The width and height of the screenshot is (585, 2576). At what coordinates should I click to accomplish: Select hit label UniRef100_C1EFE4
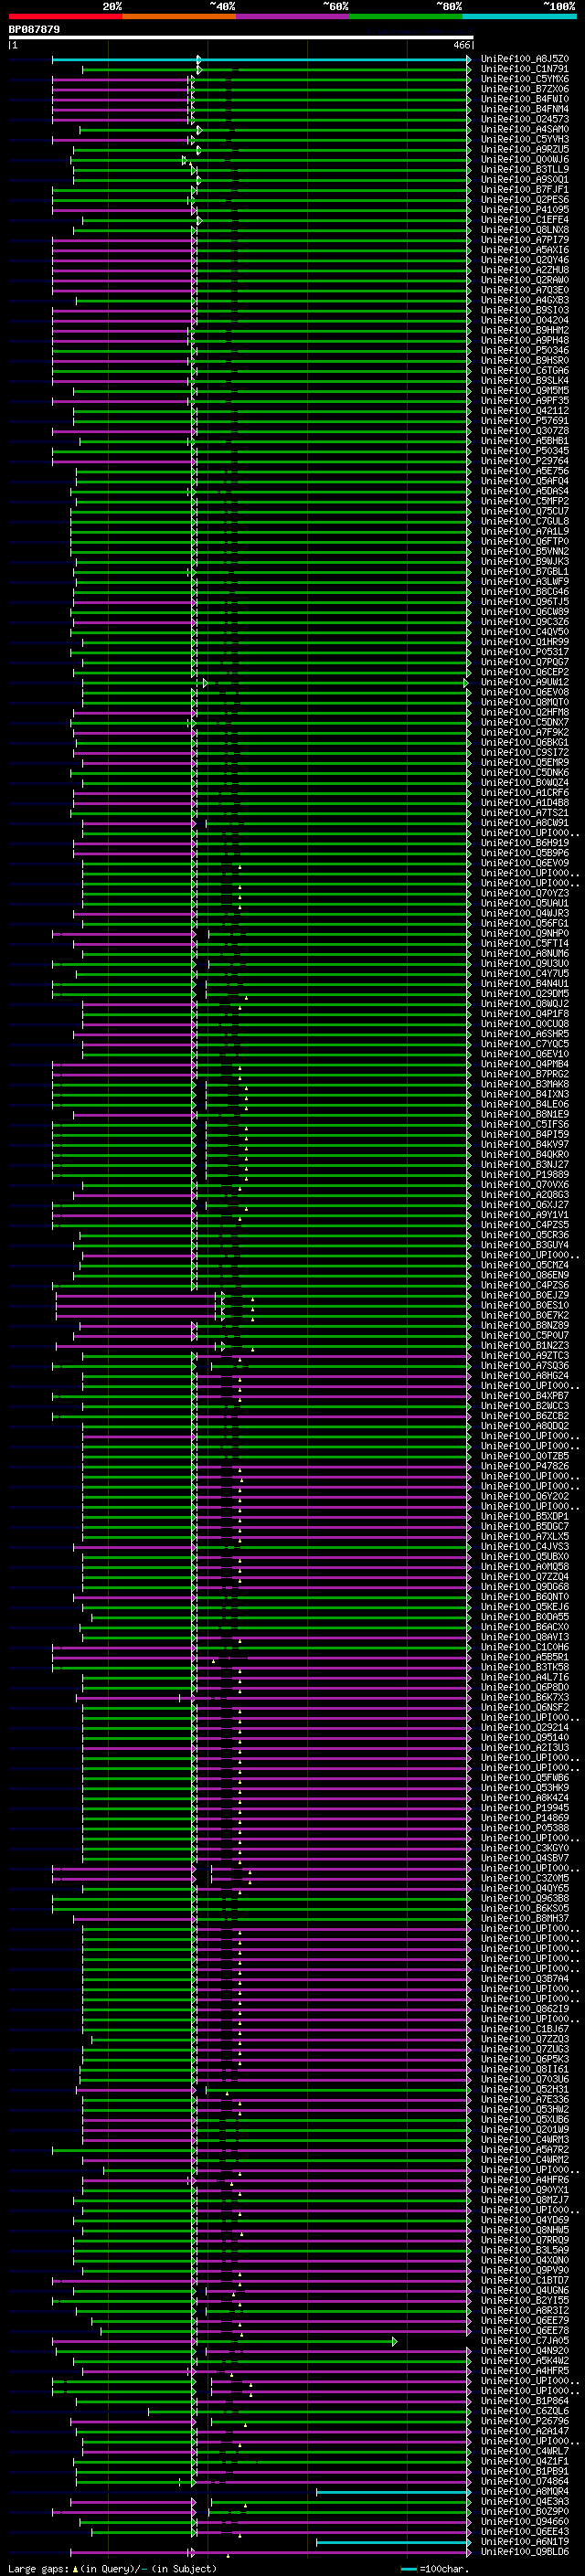point(525,220)
